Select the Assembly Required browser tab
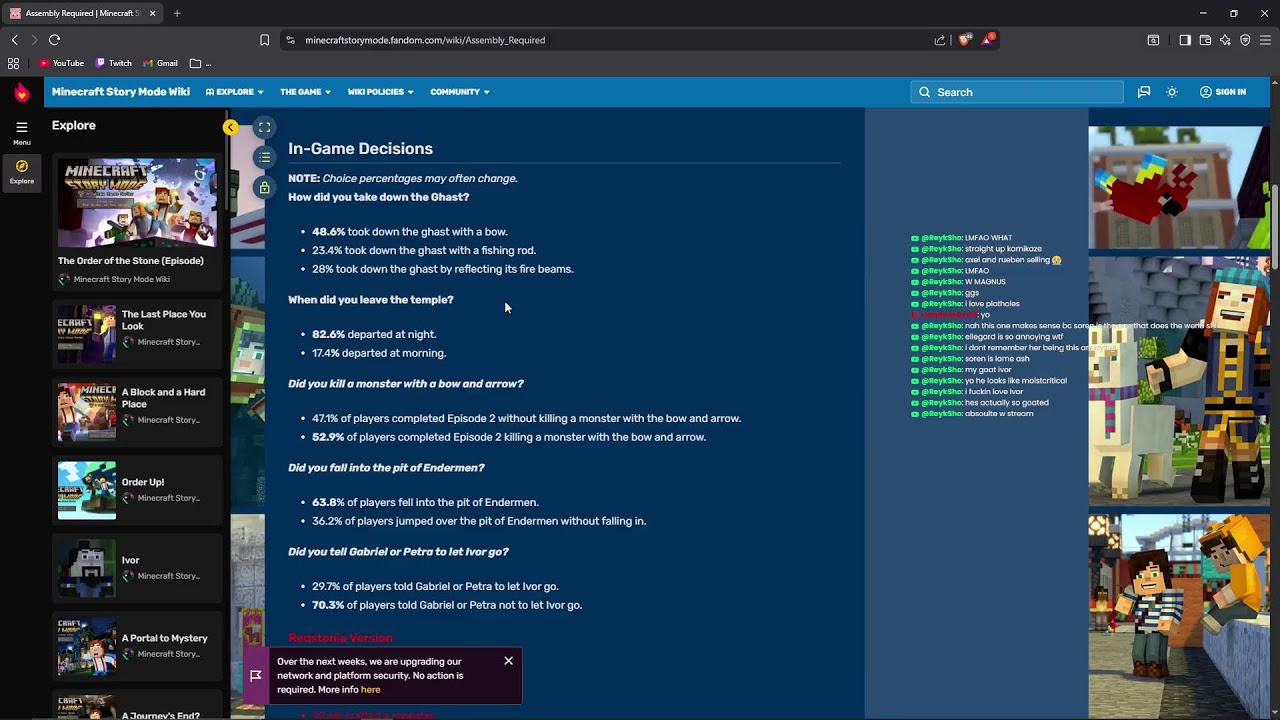Viewport: 1280px width, 720px height. click(x=83, y=13)
